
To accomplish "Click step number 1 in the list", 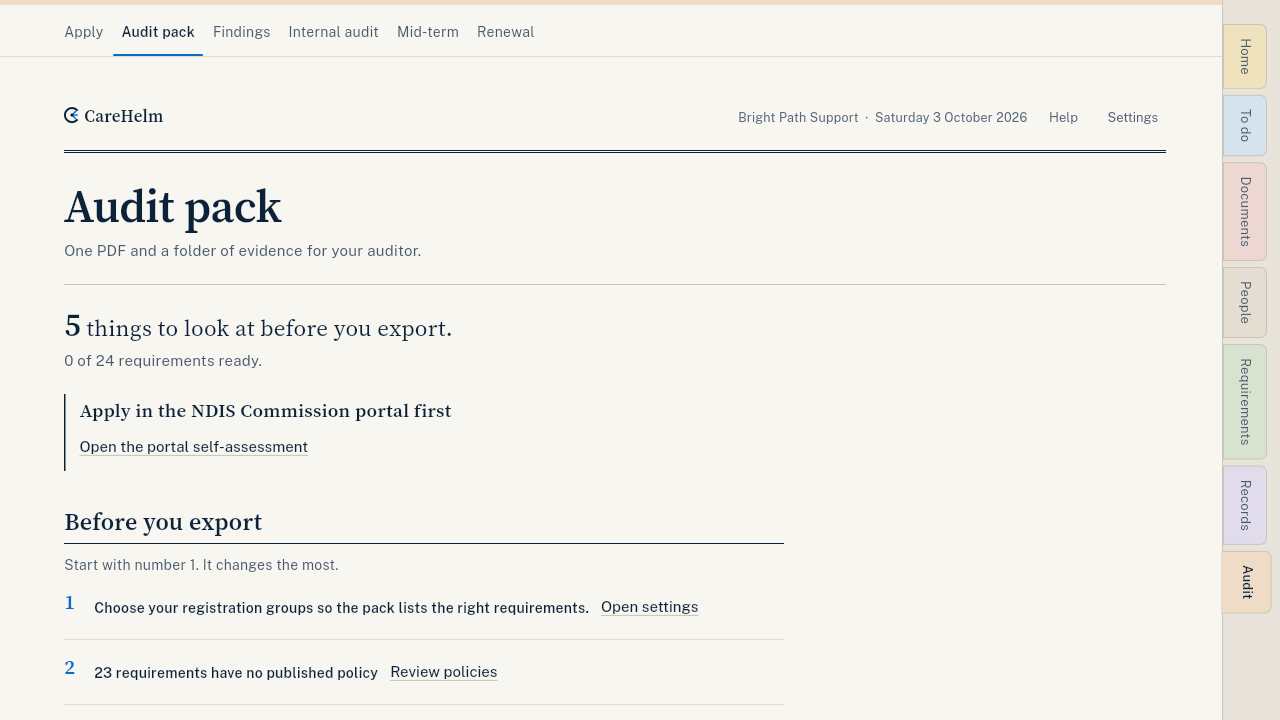I will 70,603.
